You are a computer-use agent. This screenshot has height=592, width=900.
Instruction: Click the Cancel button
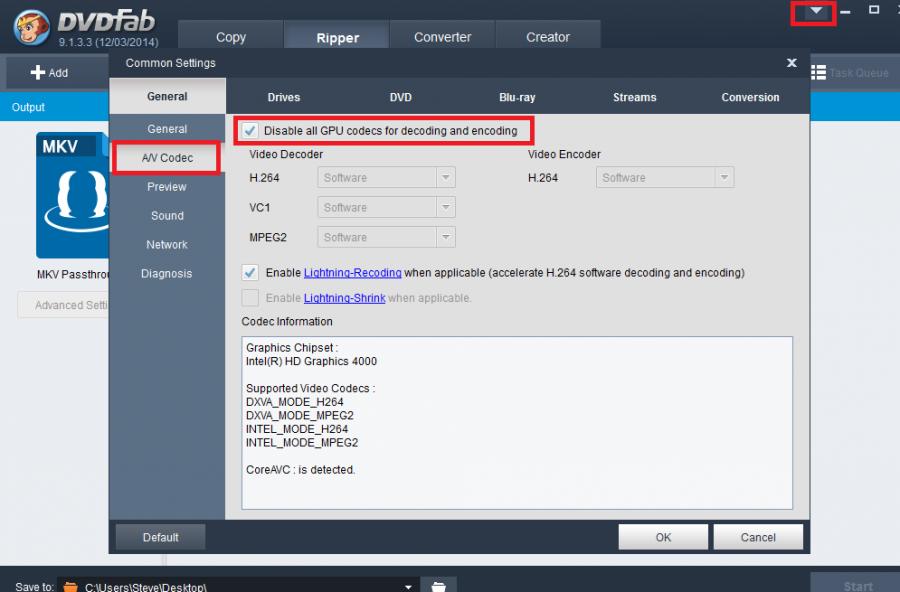click(x=758, y=537)
